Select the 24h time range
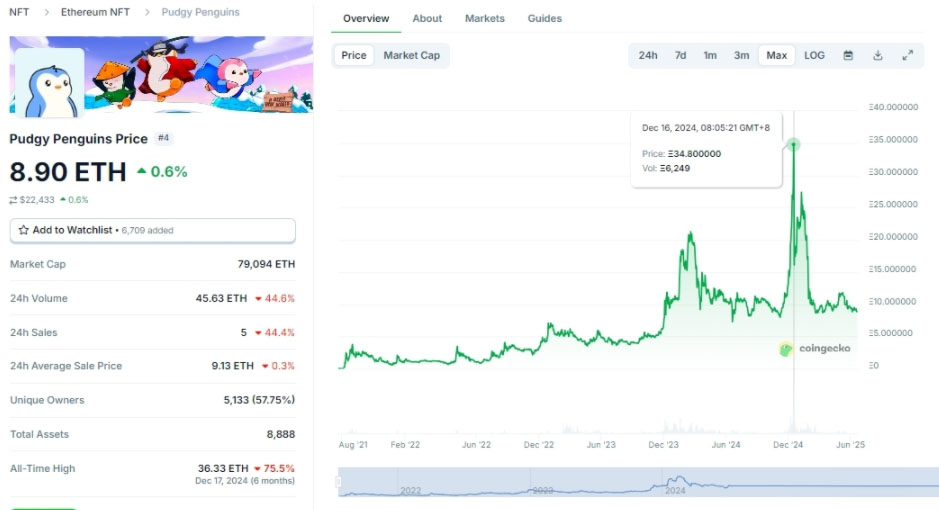The width and height of the screenshot is (939, 510). point(648,55)
